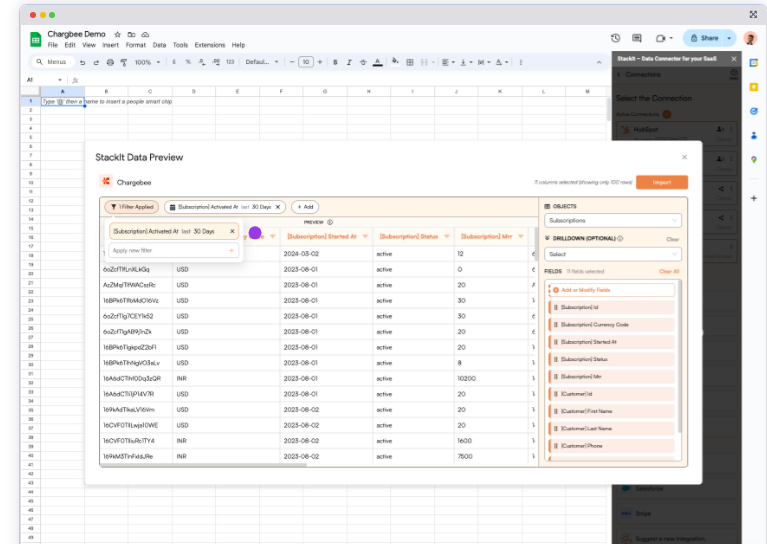The width and height of the screenshot is (767, 544).
Task: Click filter icon on Subscription Started At column
Action: (365, 237)
